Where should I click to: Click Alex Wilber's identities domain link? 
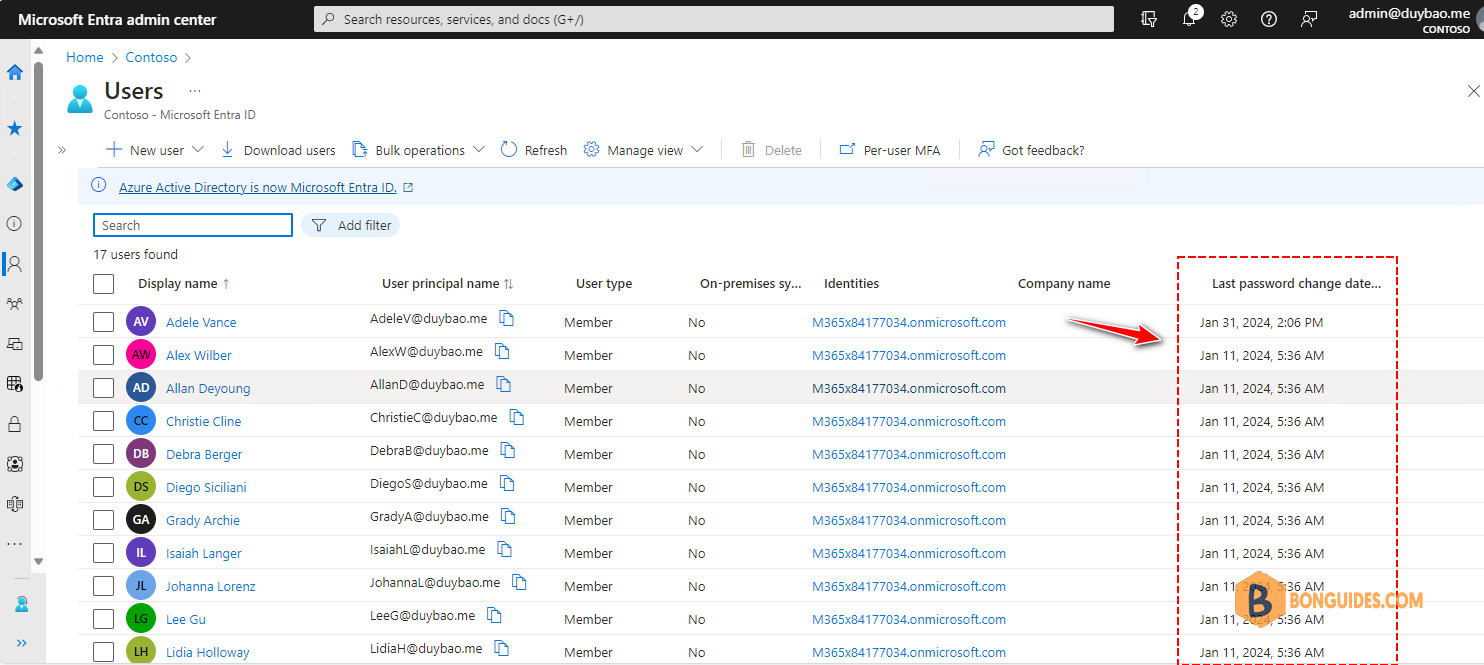tap(909, 355)
